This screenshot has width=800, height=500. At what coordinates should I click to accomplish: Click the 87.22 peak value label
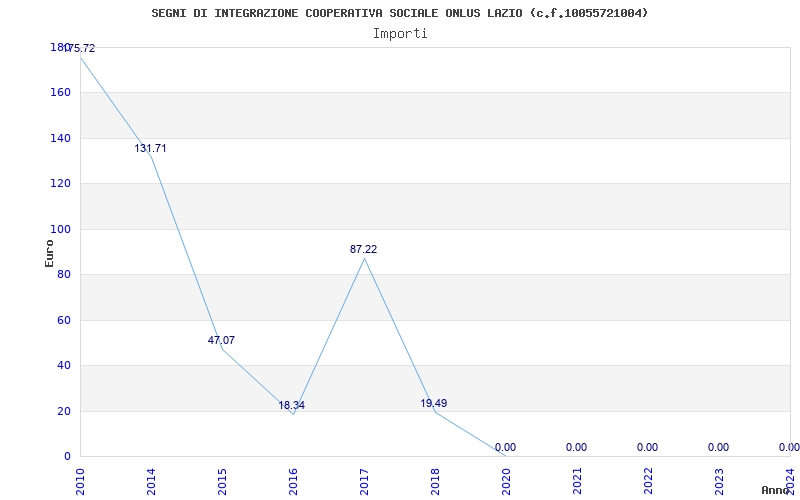click(x=363, y=249)
